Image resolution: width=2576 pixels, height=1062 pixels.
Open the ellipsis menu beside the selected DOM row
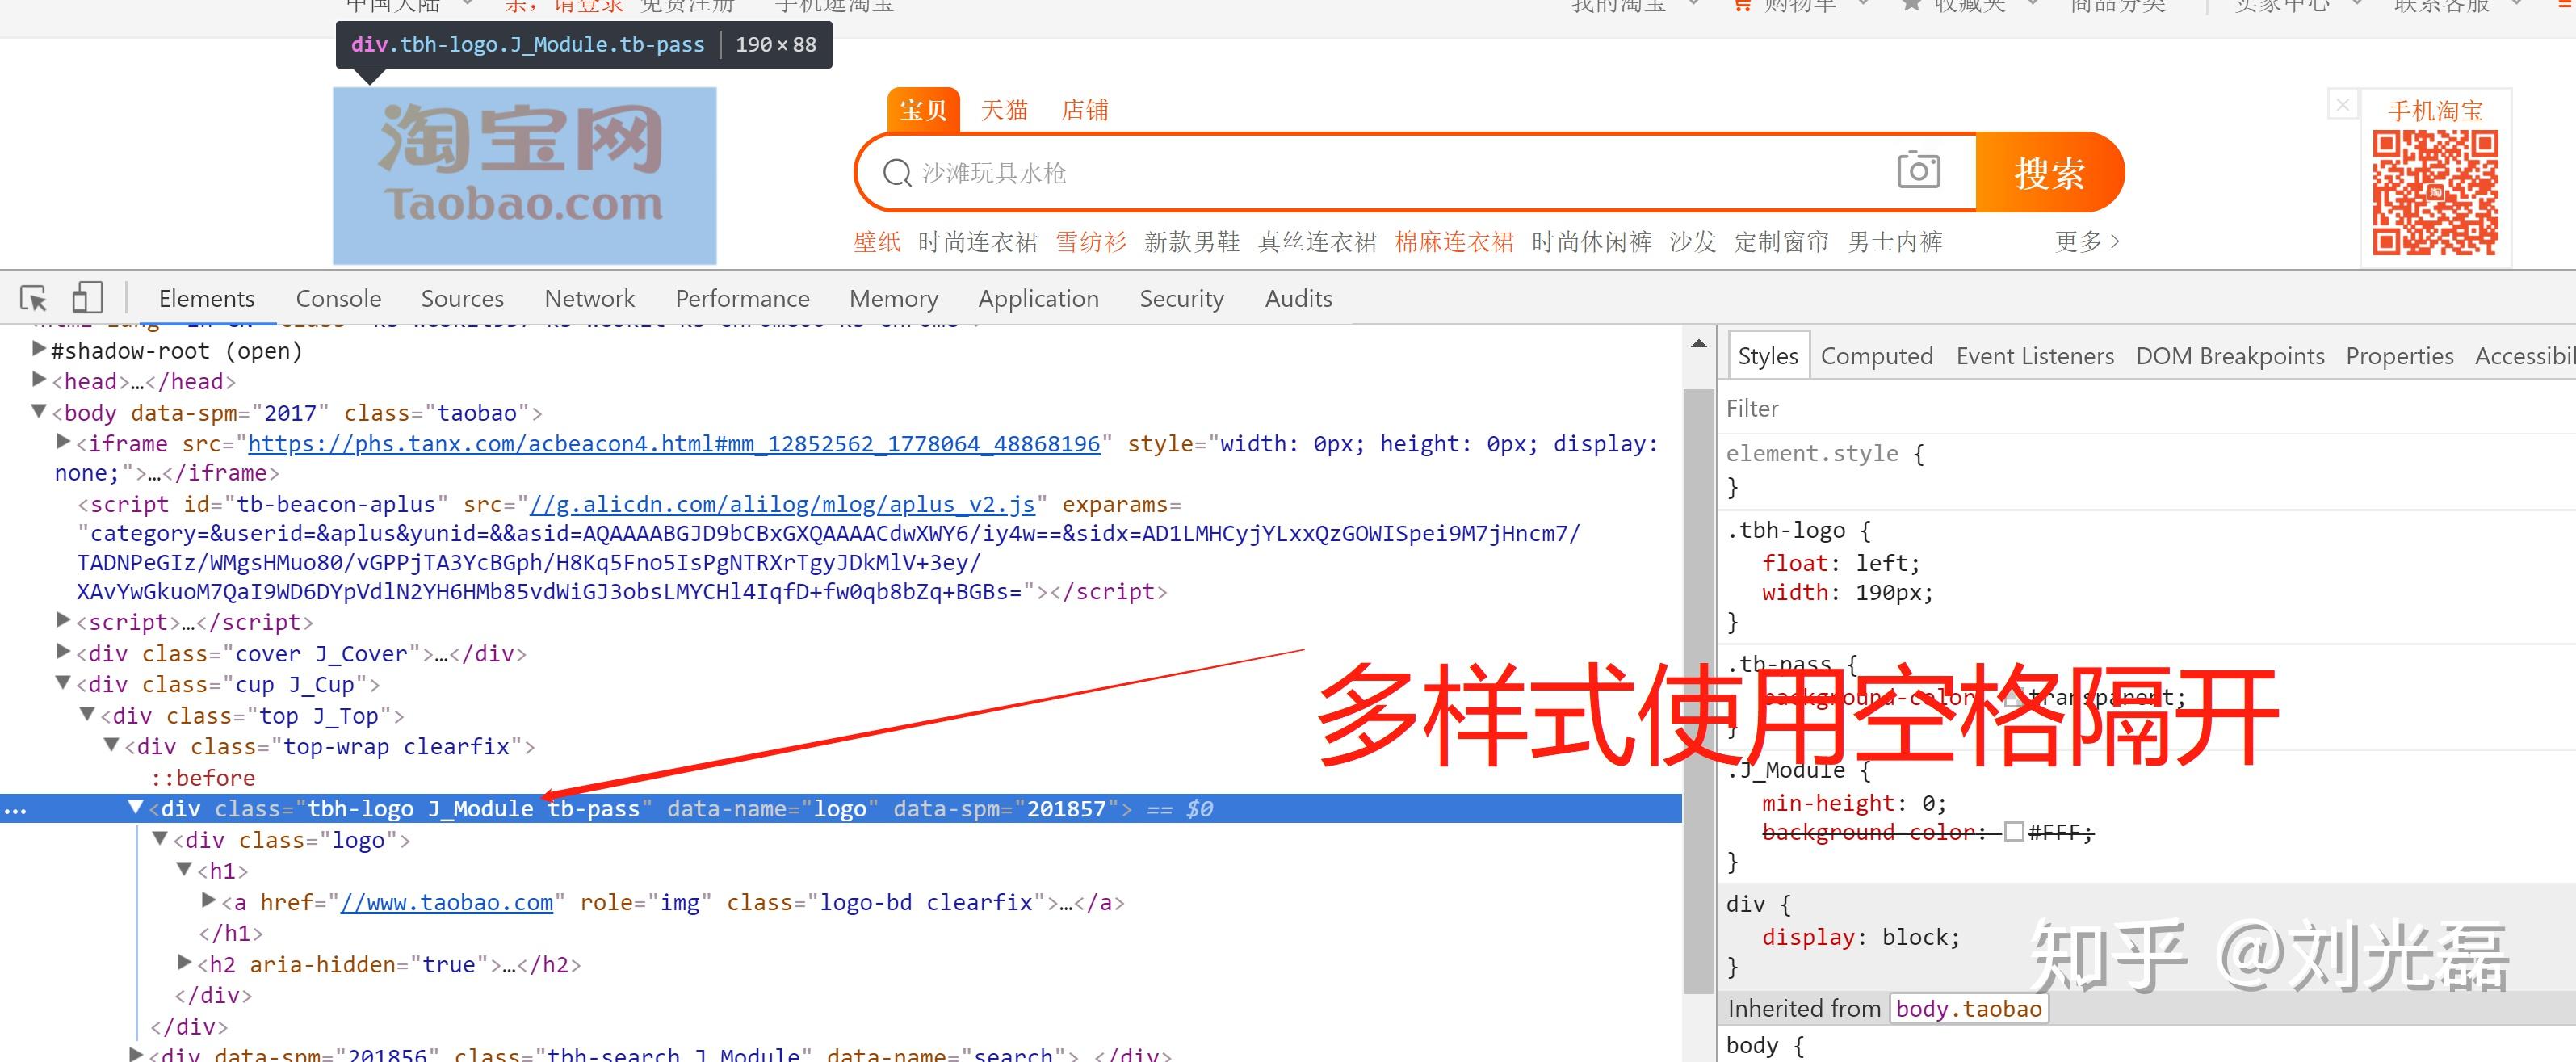[x=15, y=810]
